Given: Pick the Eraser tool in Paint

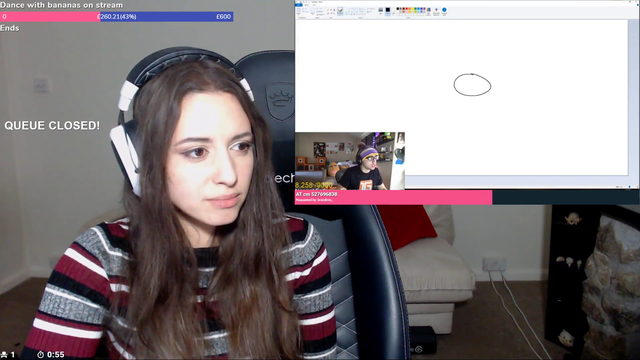Looking at the screenshot, I should click(328, 13).
